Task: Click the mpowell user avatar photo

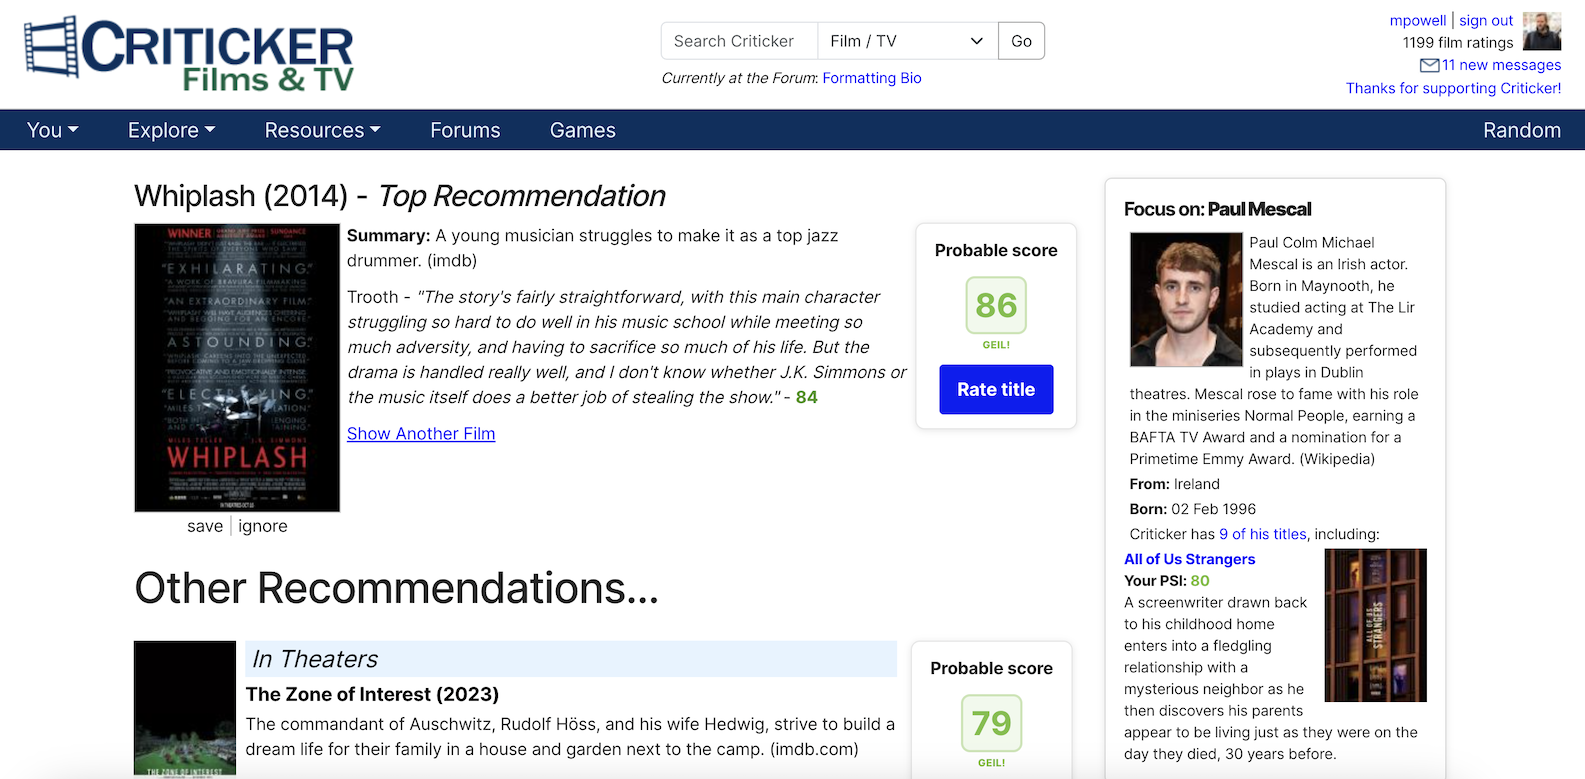Action: (x=1541, y=32)
